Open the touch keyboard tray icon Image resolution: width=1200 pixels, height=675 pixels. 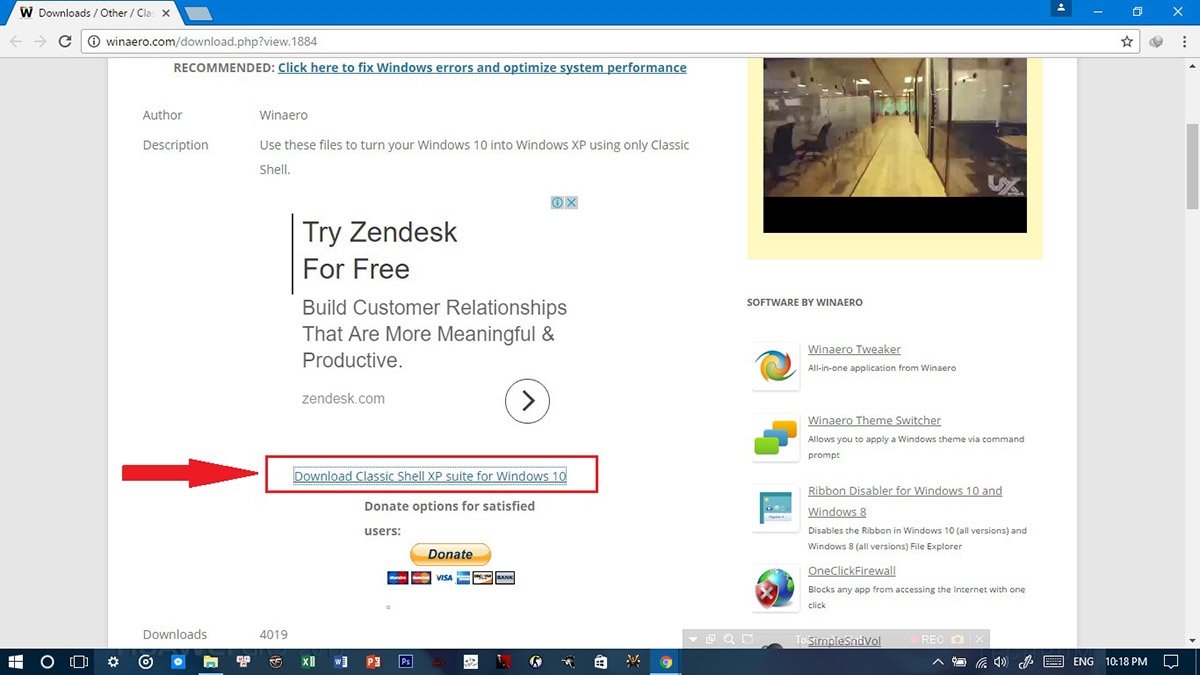click(1053, 662)
